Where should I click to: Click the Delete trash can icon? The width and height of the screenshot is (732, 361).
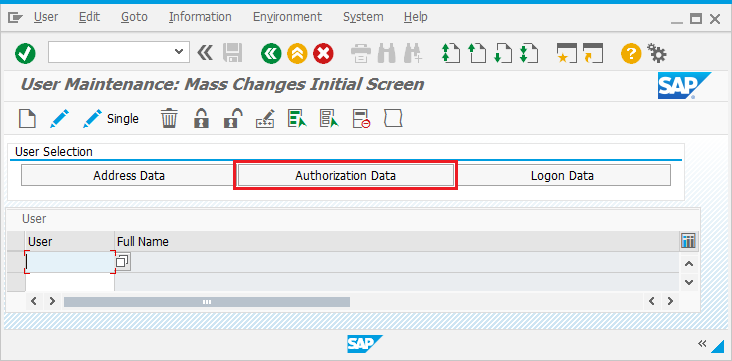(x=169, y=119)
